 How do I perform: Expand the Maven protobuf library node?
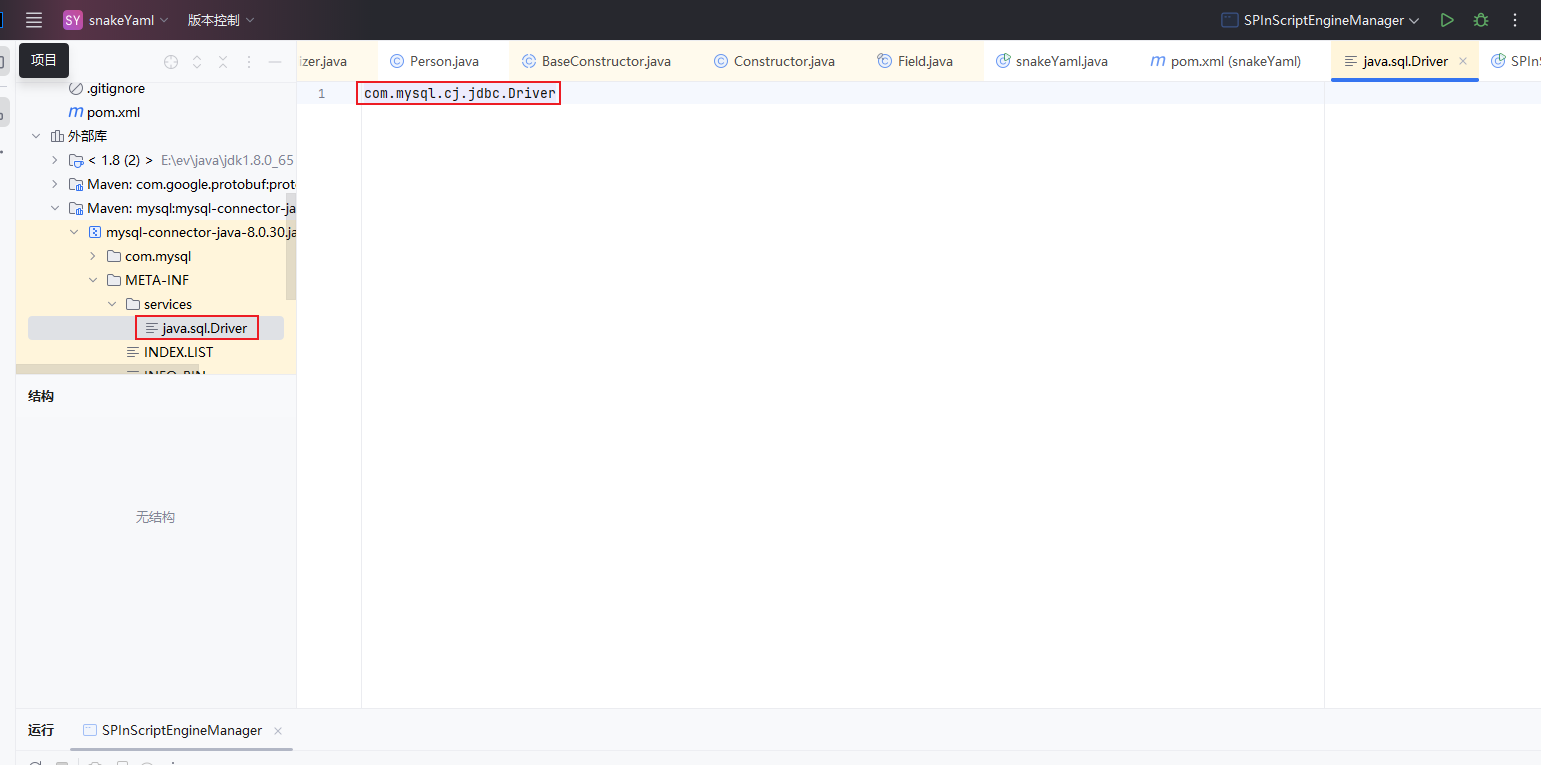(x=55, y=184)
